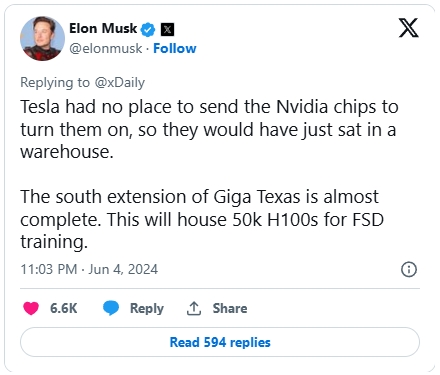Viewport: 440px width, 375px height.
Task: Click the gray 'Replying to' label
Action: pos(55,82)
